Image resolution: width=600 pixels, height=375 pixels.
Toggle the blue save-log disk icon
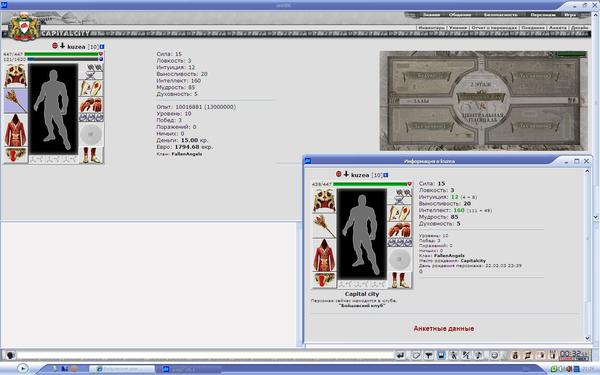click(x=441, y=355)
